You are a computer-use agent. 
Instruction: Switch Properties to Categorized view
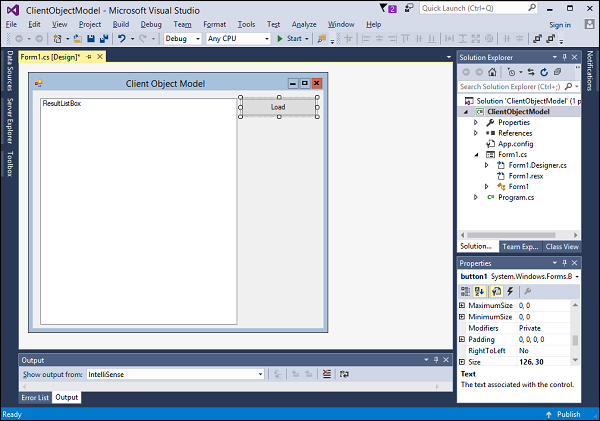pyautogui.click(x=465, y=290)
